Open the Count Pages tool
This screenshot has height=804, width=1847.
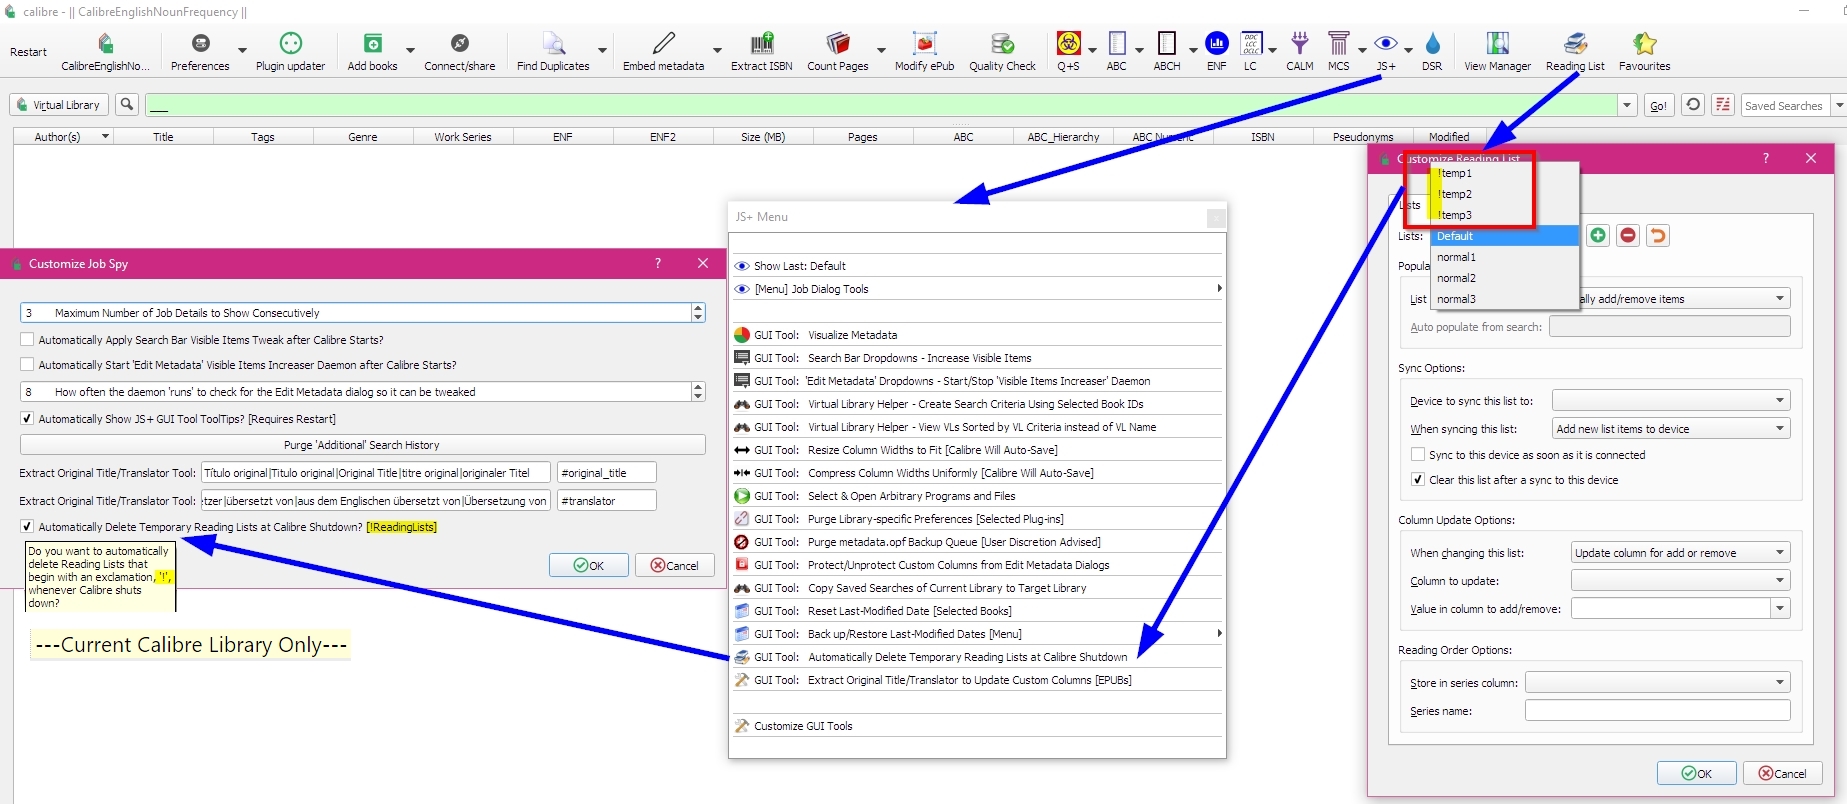(838, 51)
